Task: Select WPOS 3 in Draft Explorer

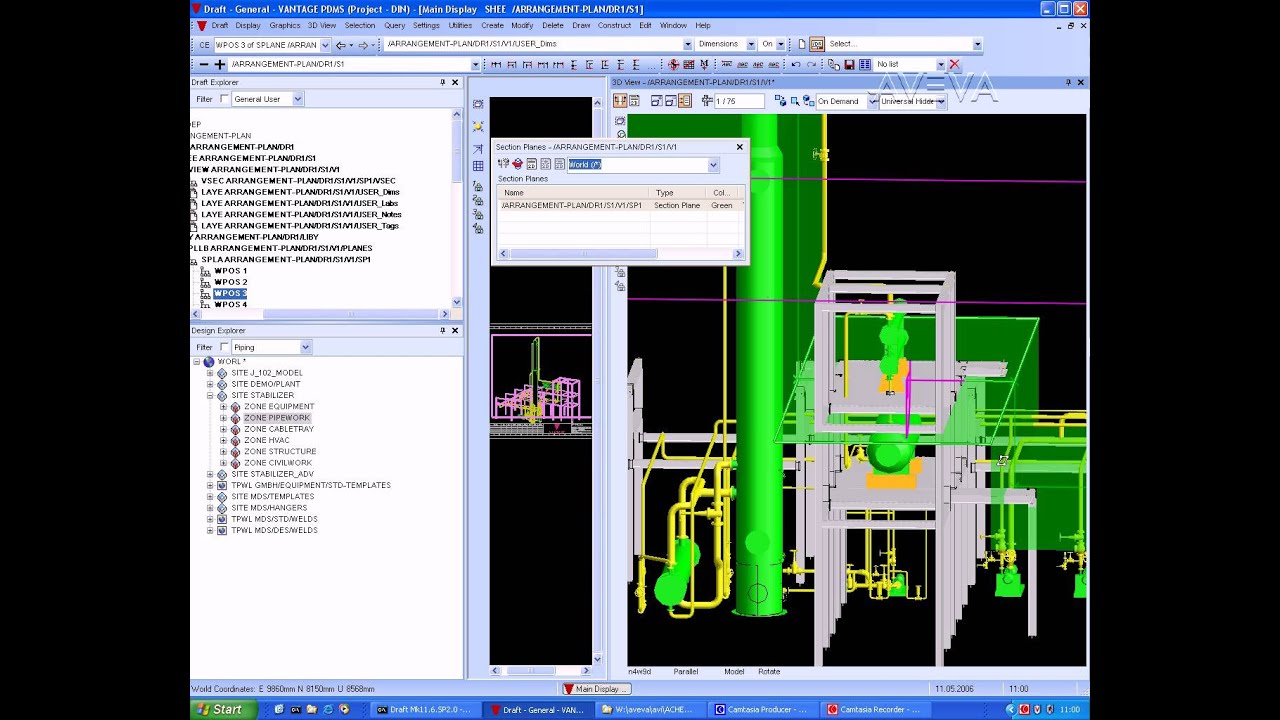Action: click(230, 293)
